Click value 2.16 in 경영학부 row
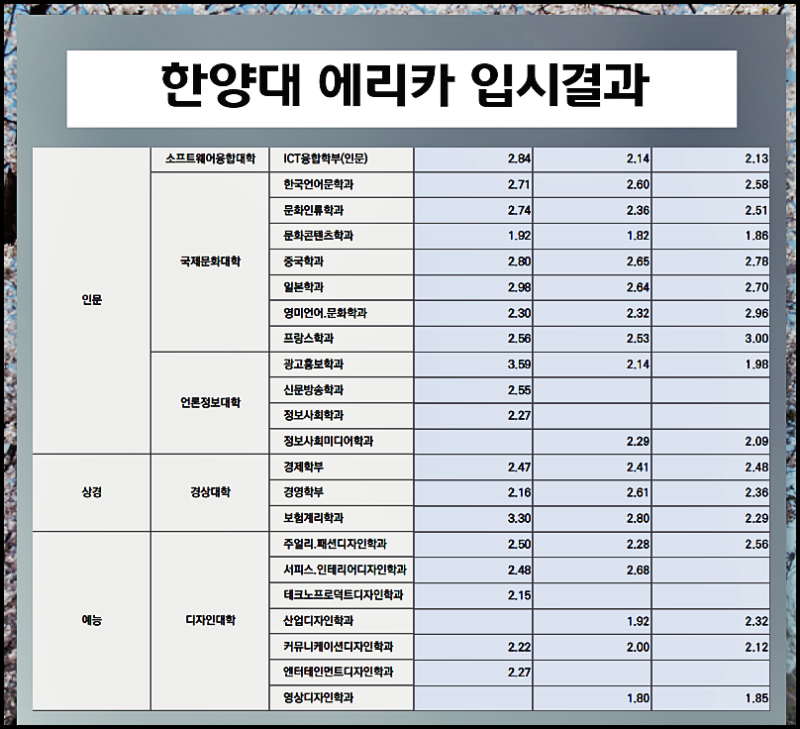 point(519,492)
